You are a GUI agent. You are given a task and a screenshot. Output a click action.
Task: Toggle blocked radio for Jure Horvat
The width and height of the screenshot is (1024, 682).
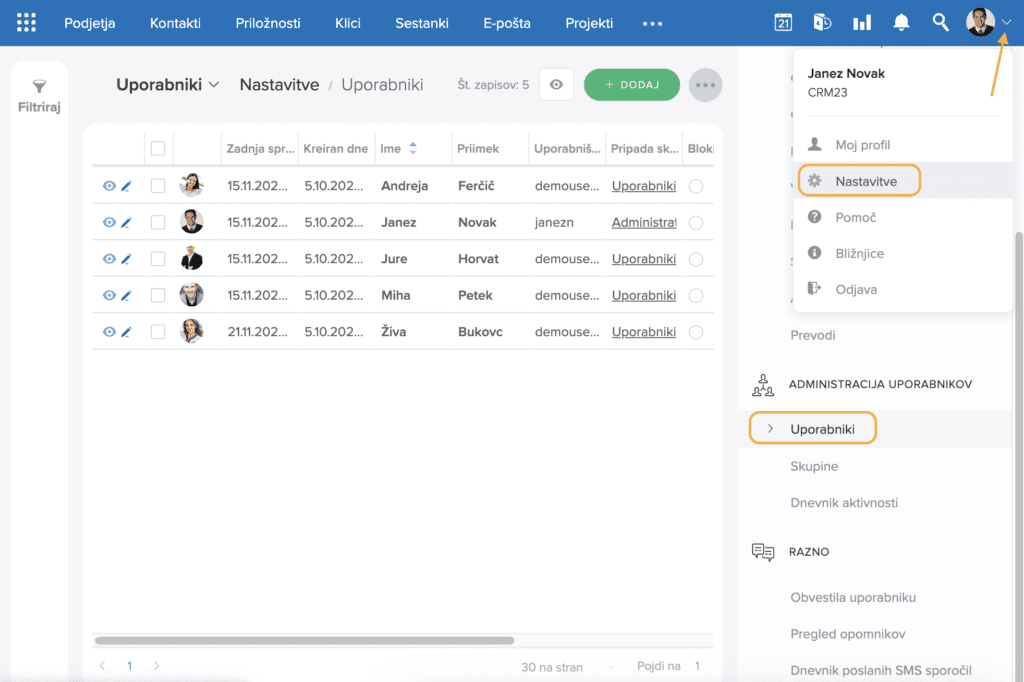[x=696, y=259]
